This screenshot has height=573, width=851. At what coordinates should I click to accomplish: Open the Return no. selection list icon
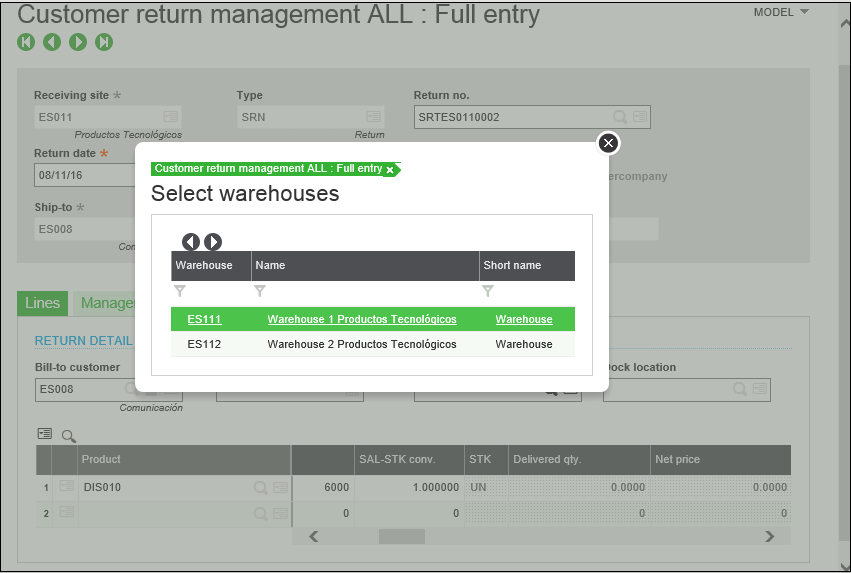[640, 117]
